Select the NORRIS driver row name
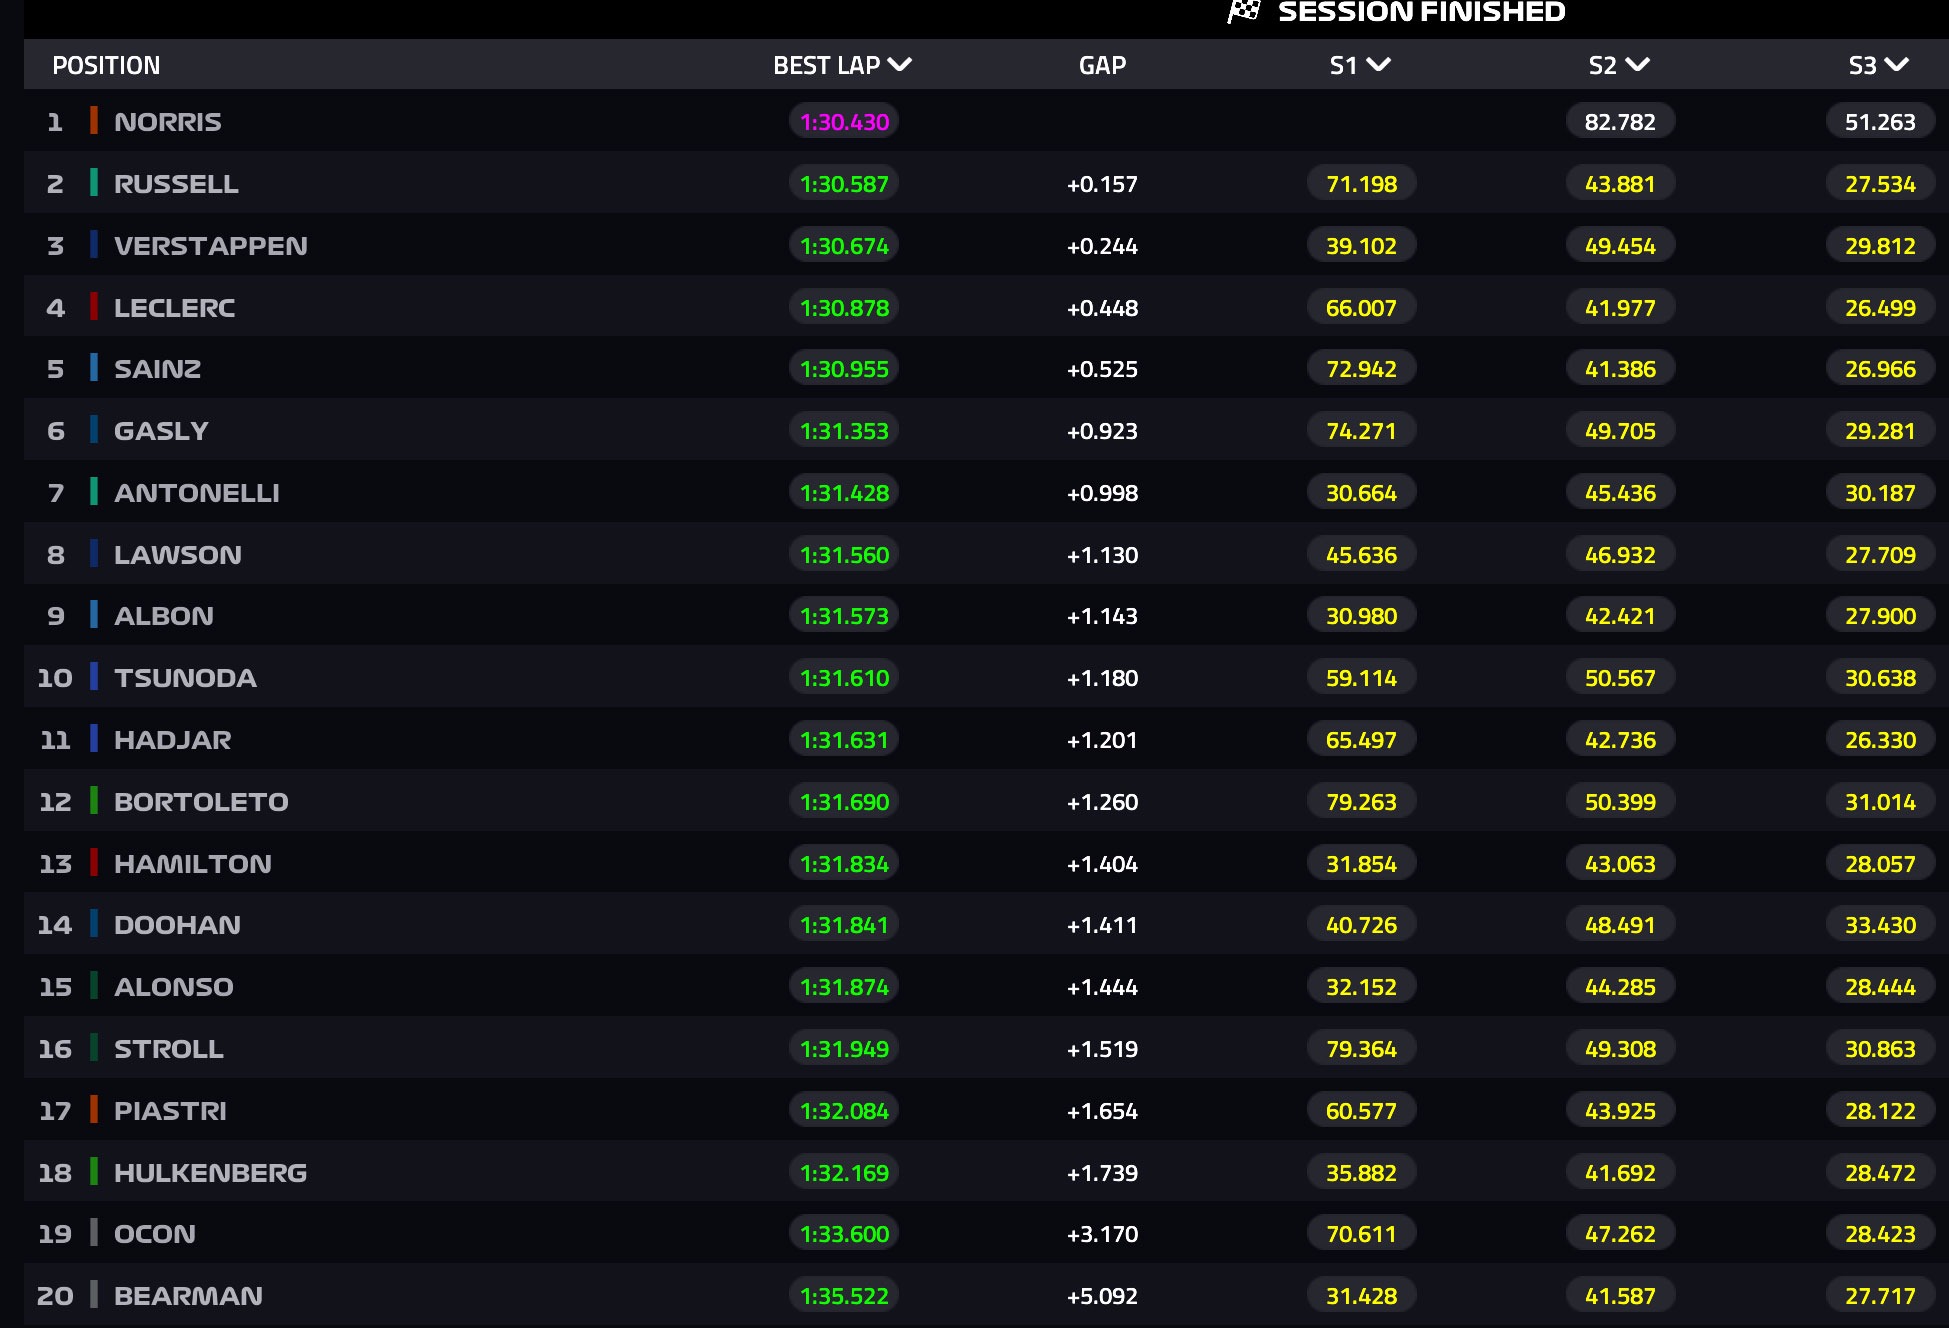Viewport: 1949px width, 1328px height. pos(168,122)
